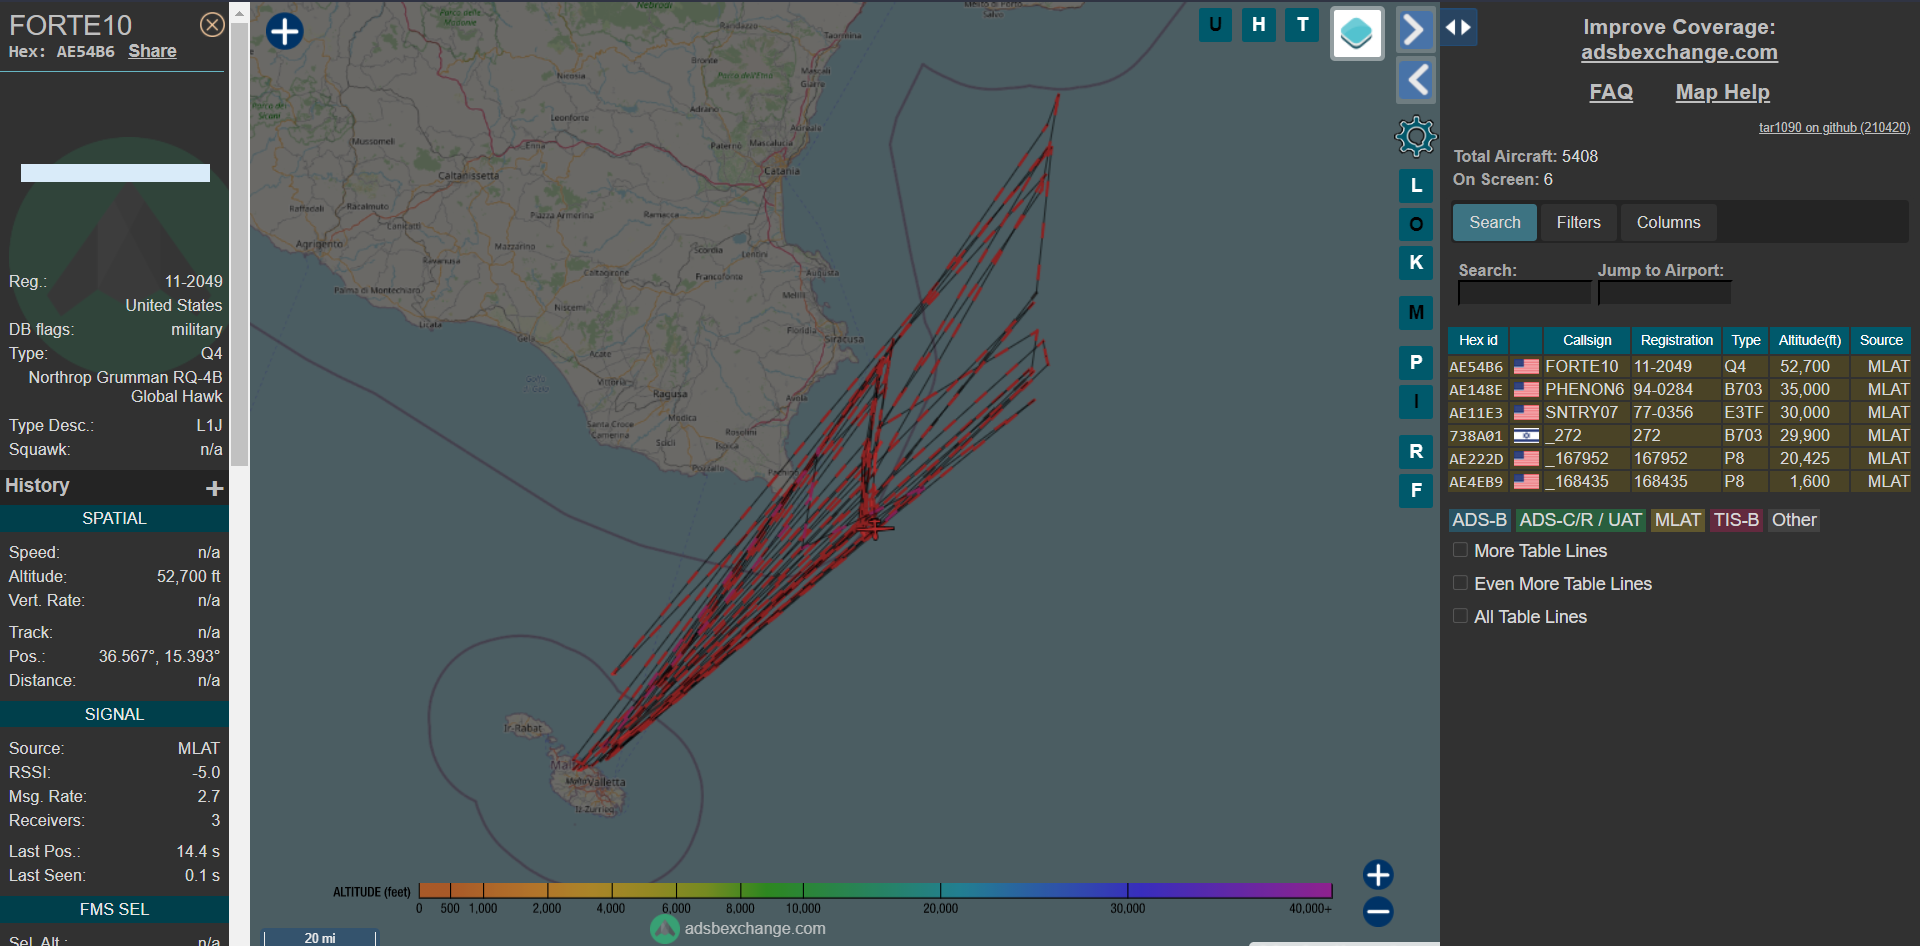The image size is (1920, 946).
Task: Focus the Jump to Airport field
Action: click(x=1664, y=292)
